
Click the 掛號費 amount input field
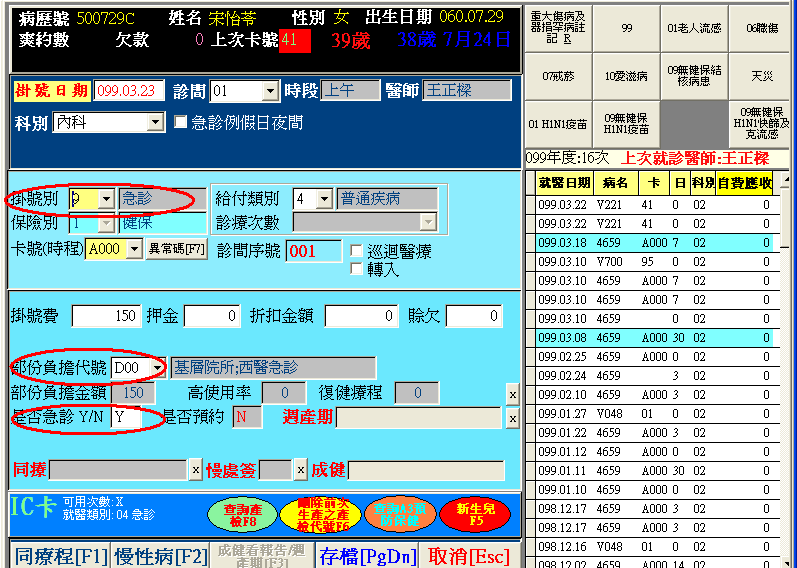pyautogui.click(x=106, y=316)
